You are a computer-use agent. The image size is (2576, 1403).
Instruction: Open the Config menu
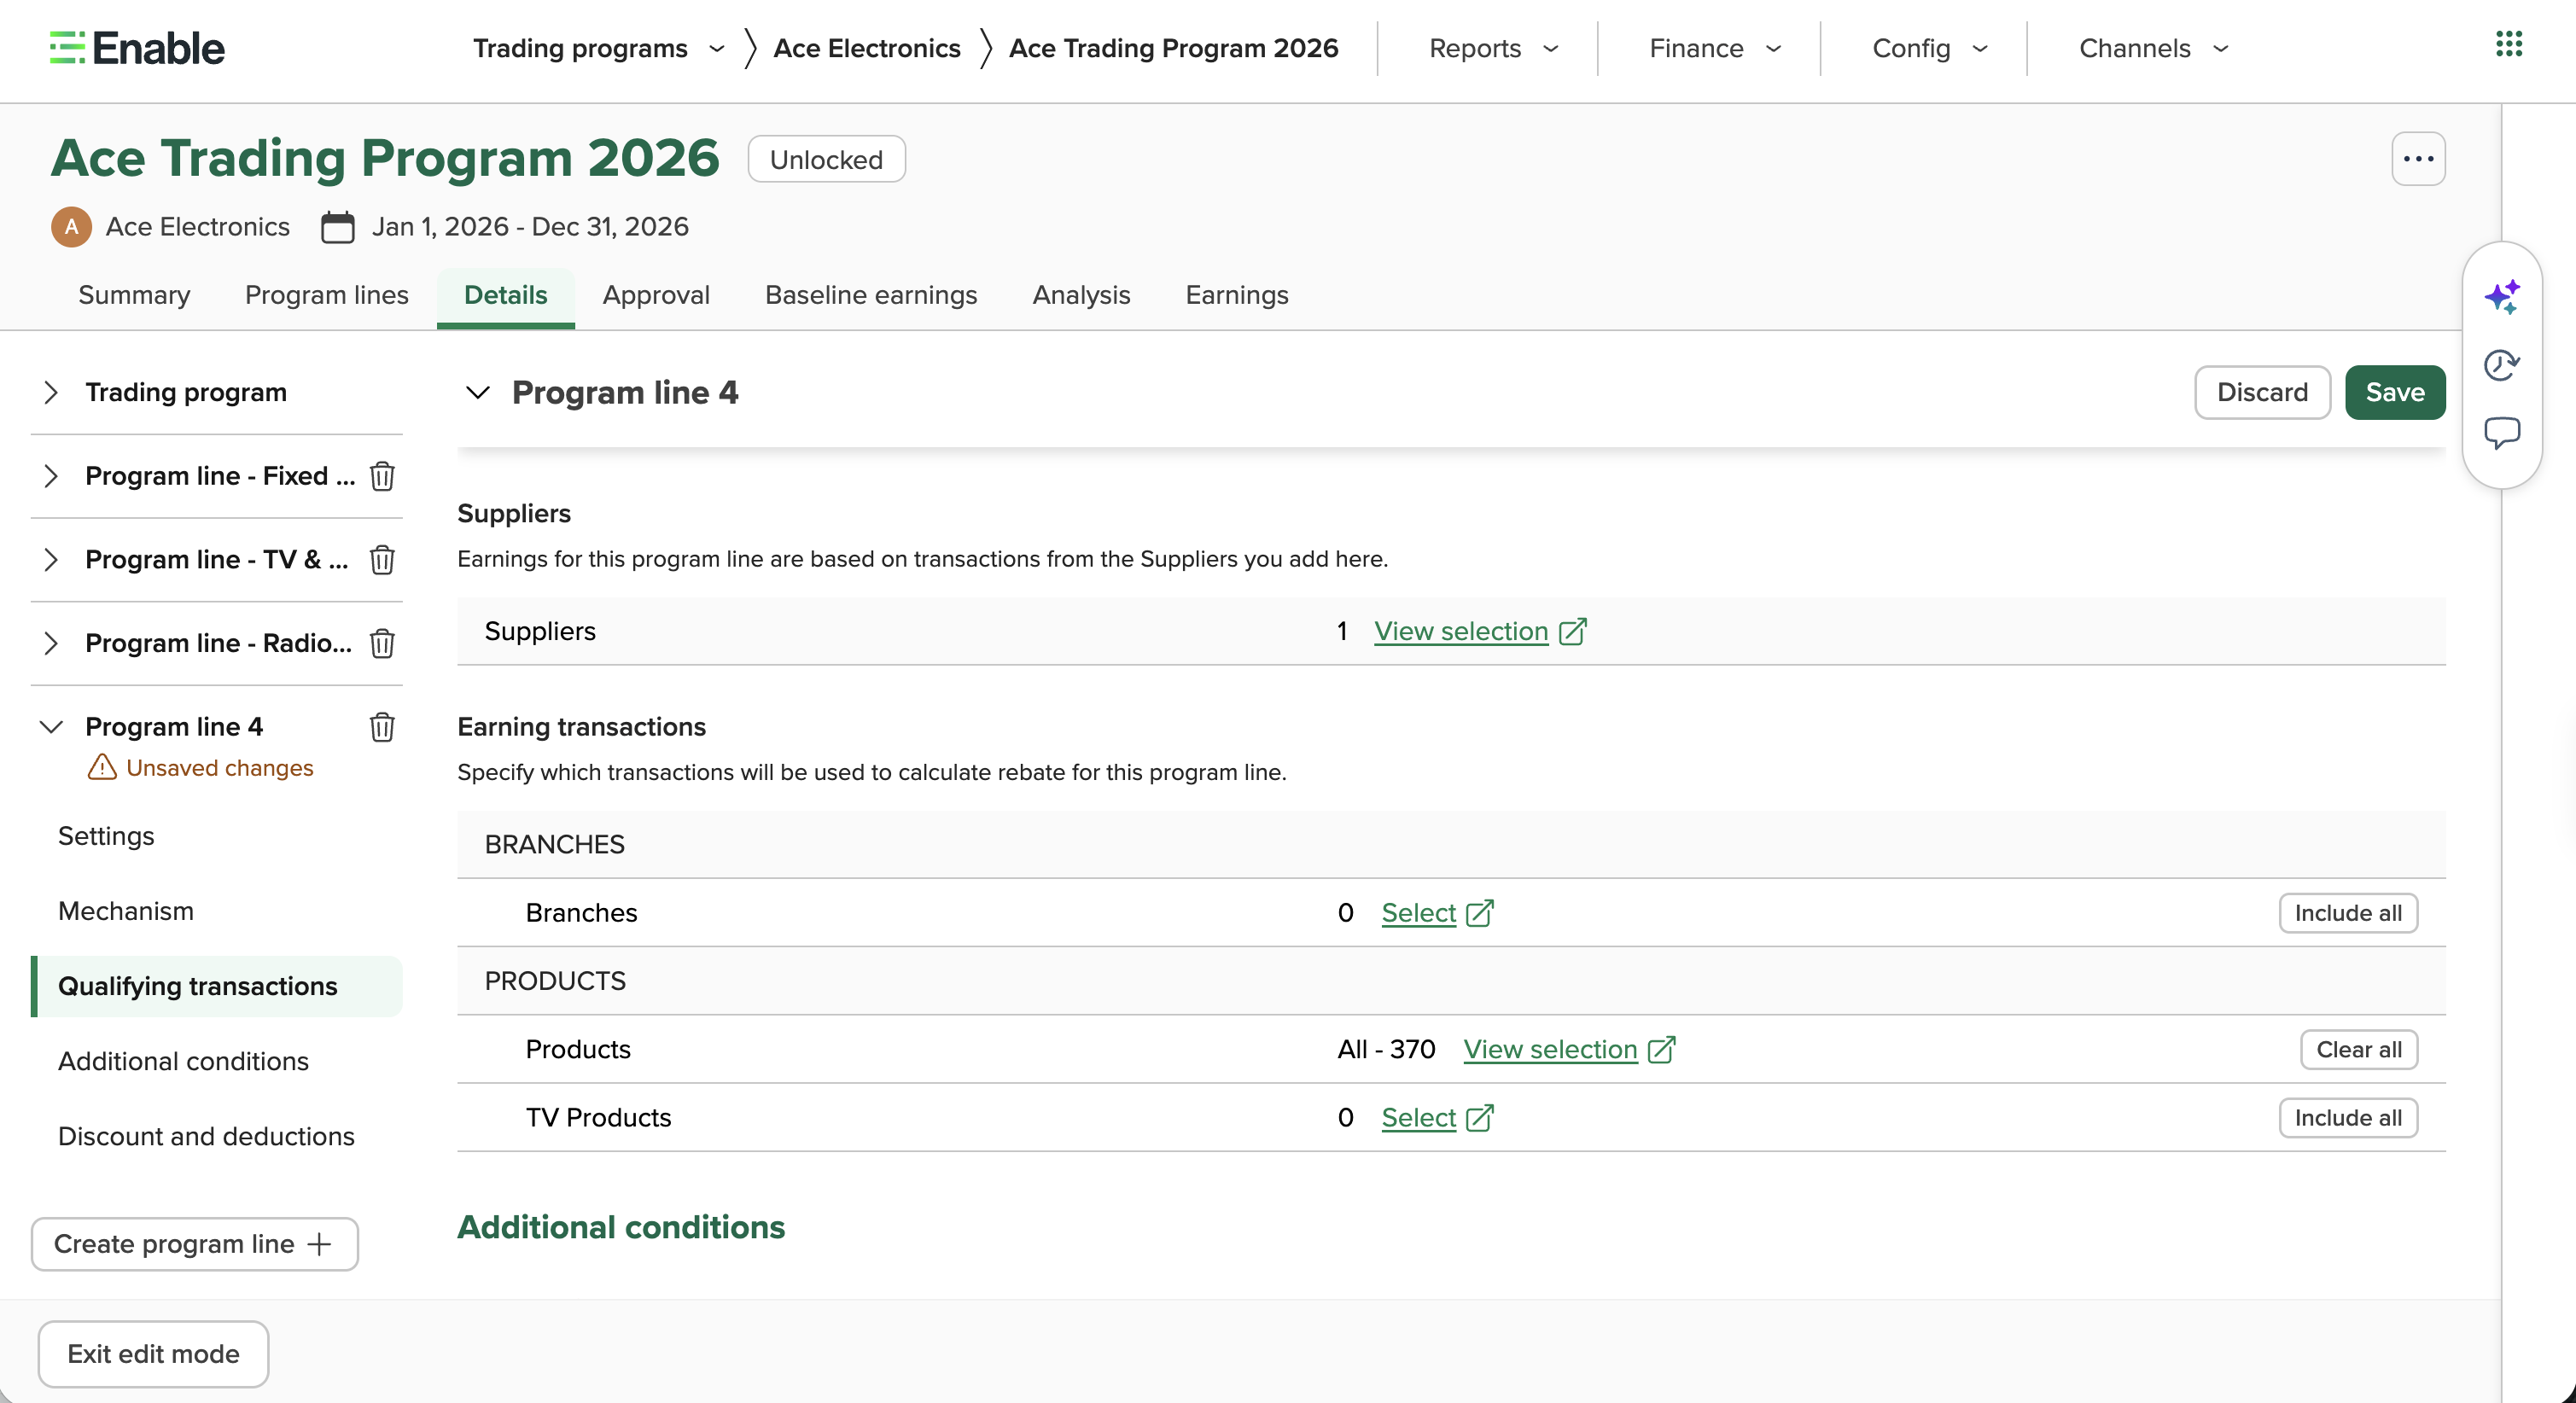pyautogui.click(x=1930, y=48)
